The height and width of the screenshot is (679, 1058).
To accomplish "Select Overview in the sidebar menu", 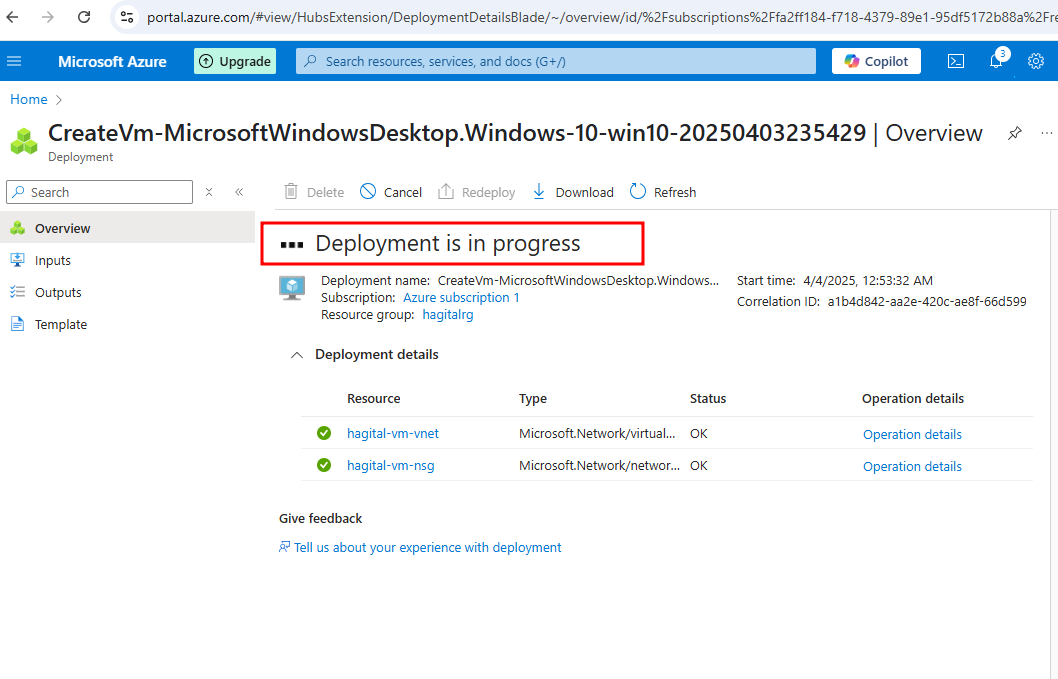I will pyautogui.click(x=128, y=228).
